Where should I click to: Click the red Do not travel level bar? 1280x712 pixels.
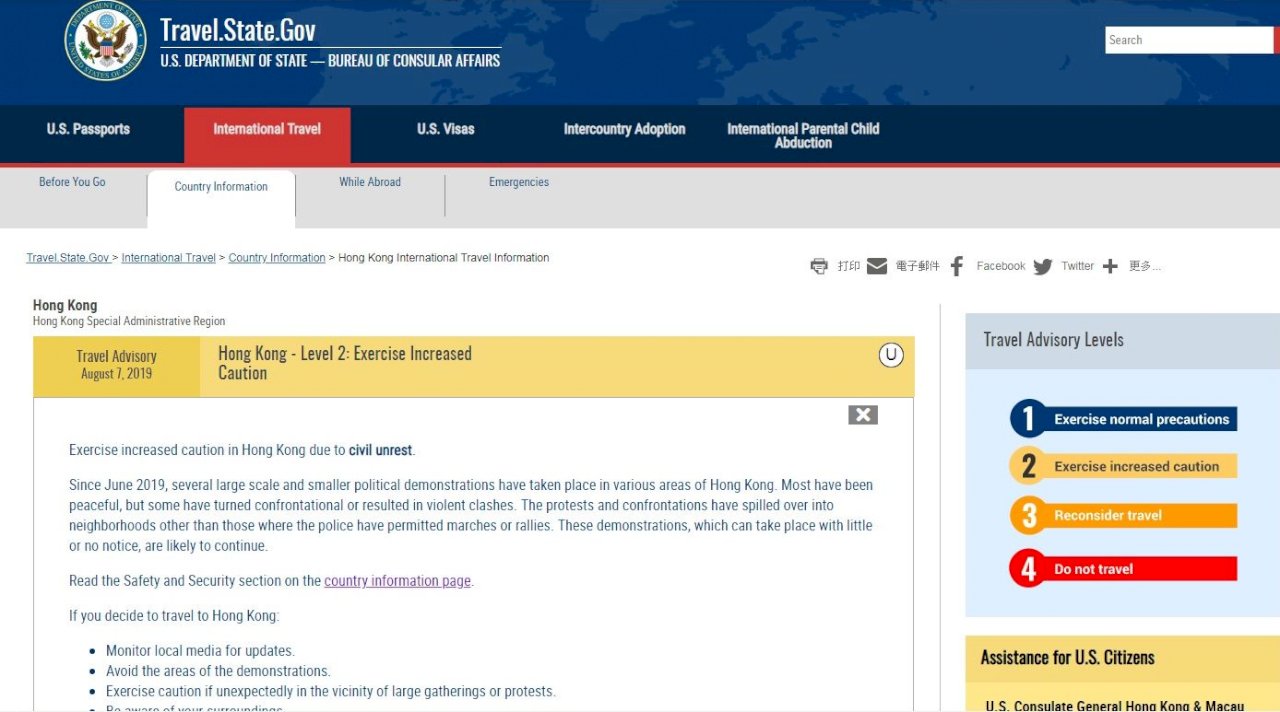tap(1124, 569)
